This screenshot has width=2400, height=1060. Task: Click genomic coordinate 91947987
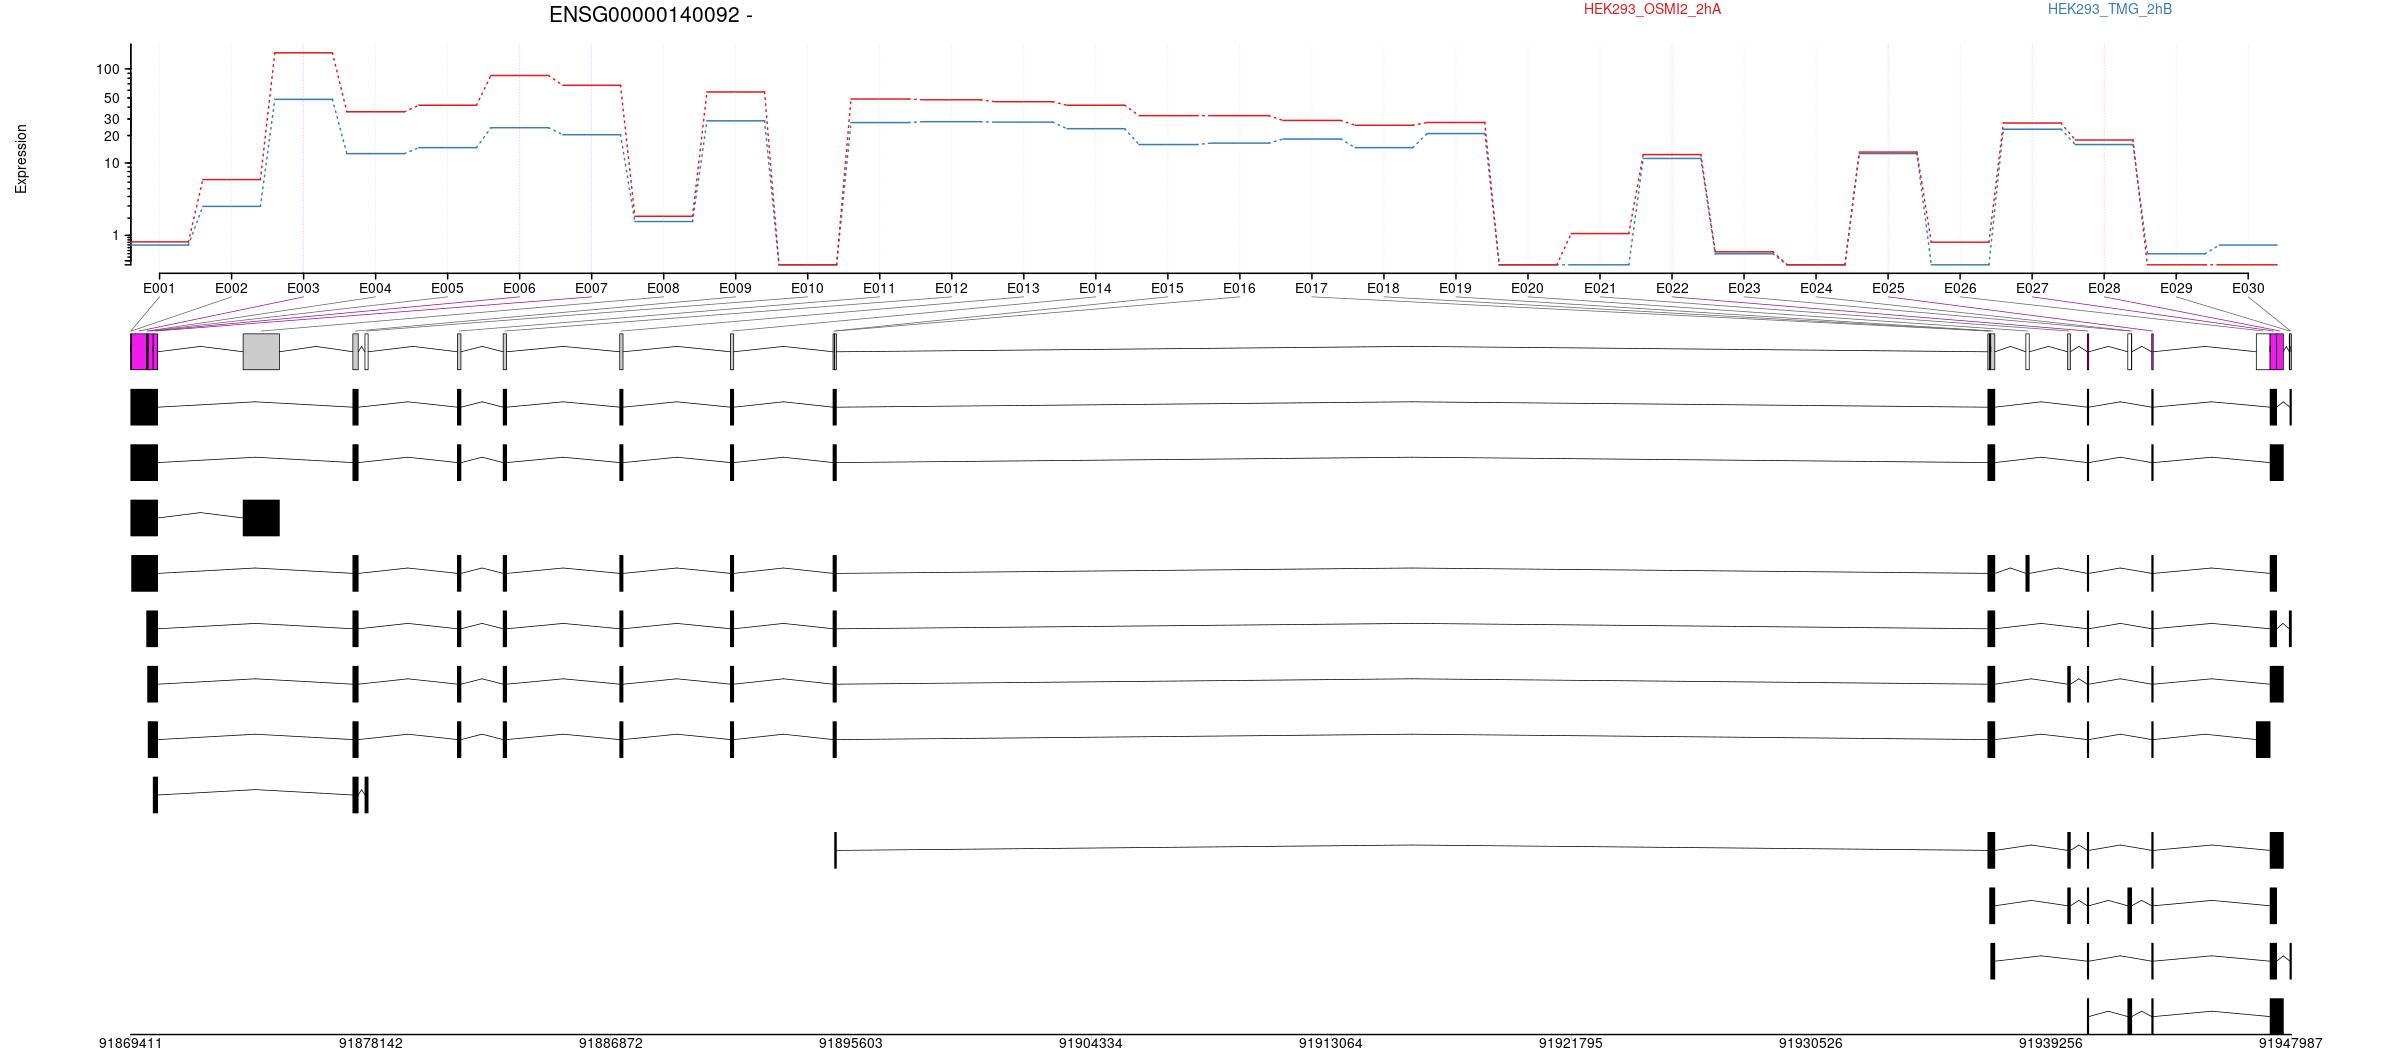2291,1043
